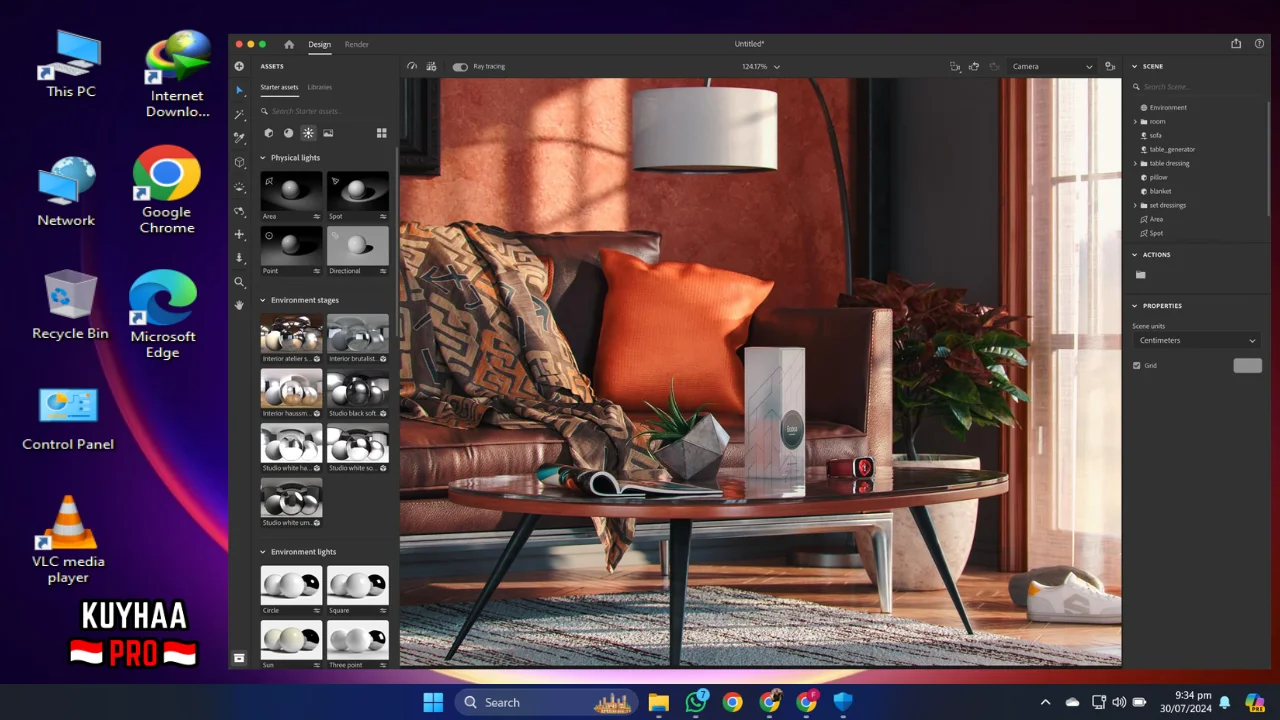
Task: Open the Camera view dropdown
Action: click(x=1052, y=67)
